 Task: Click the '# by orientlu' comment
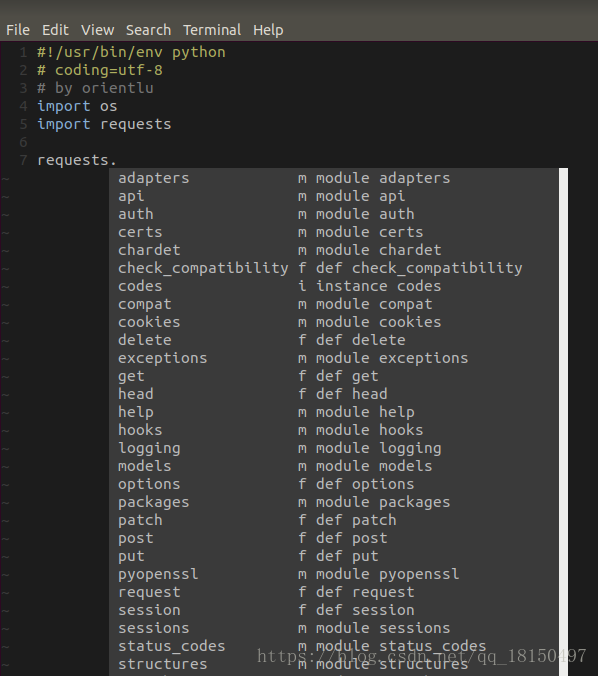pos(95,88)
